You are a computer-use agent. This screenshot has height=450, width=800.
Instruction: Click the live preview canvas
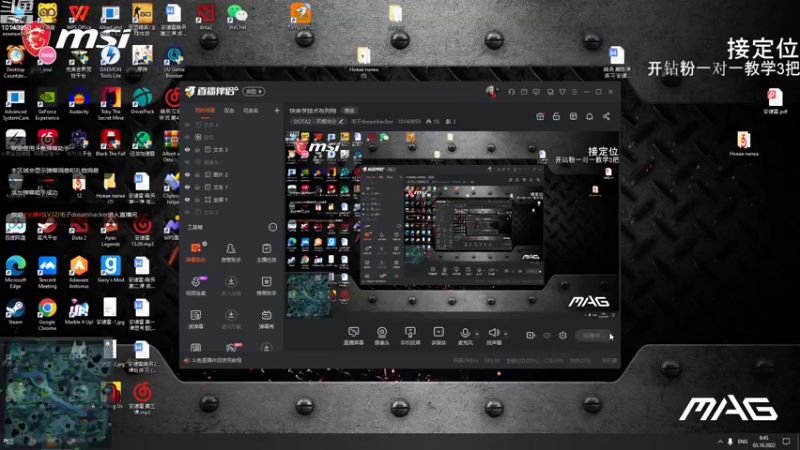coord(452,225)
